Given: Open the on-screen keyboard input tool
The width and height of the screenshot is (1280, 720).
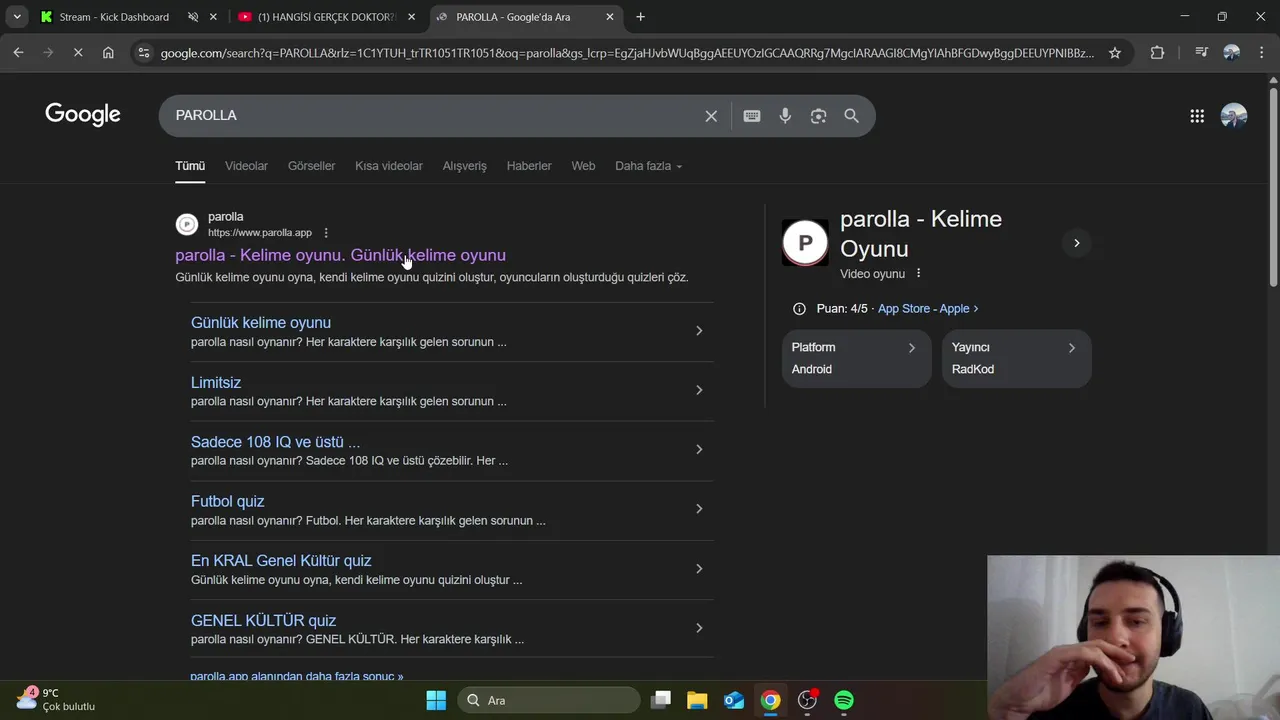Looking at the screenshot, I should [x=752, y=116].
